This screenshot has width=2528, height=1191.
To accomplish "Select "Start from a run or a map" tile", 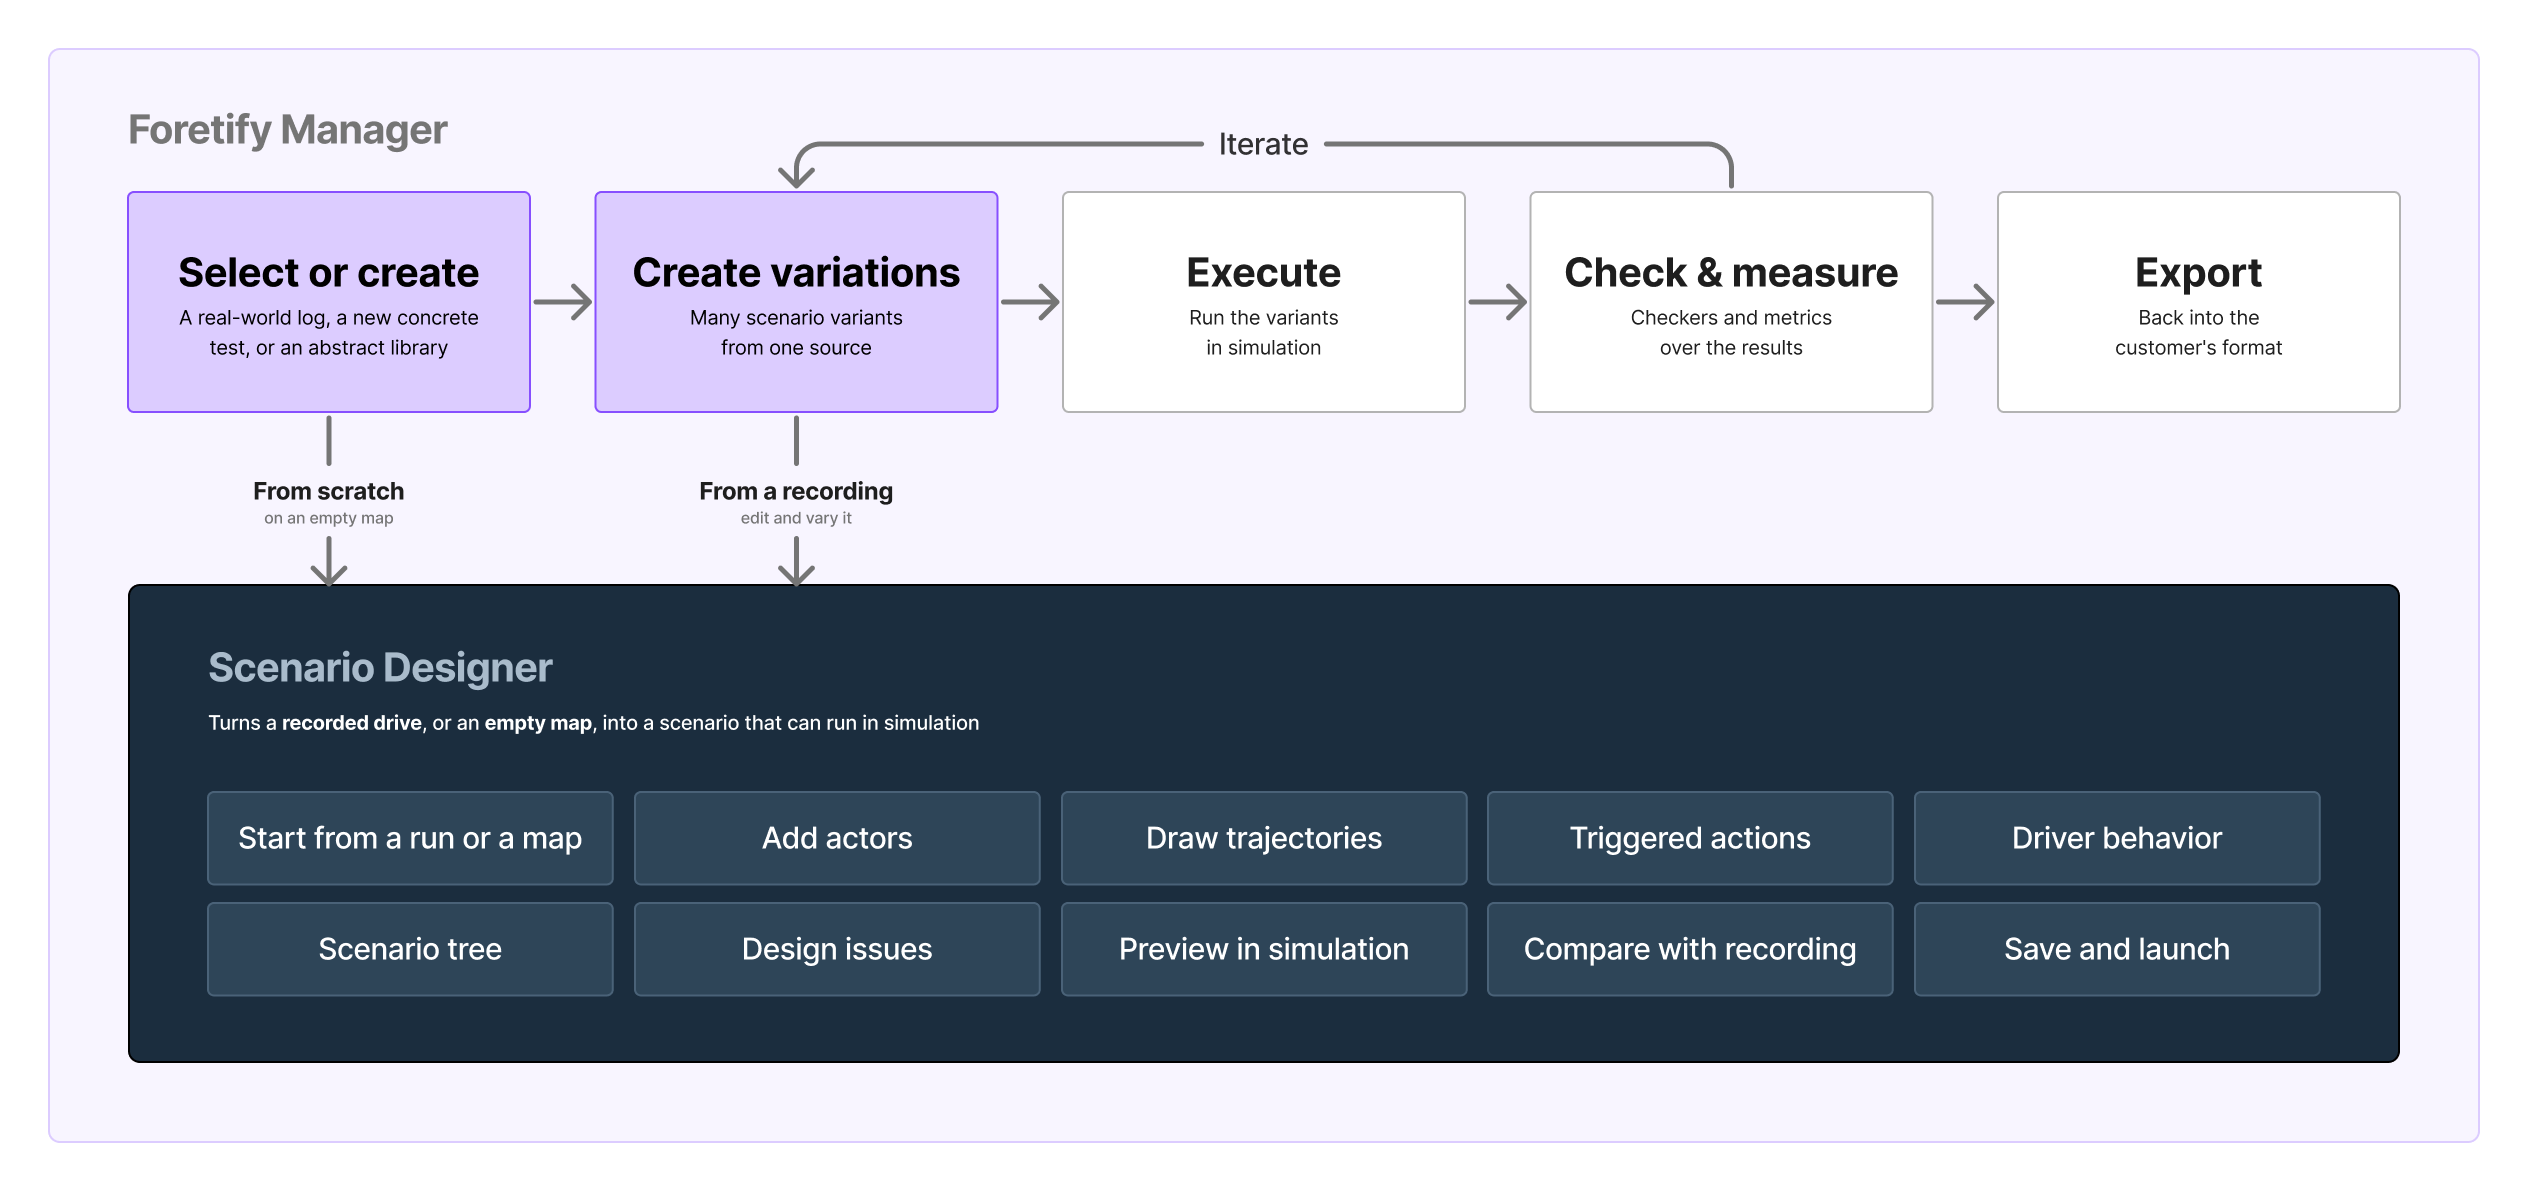I will tap(410, 838).
